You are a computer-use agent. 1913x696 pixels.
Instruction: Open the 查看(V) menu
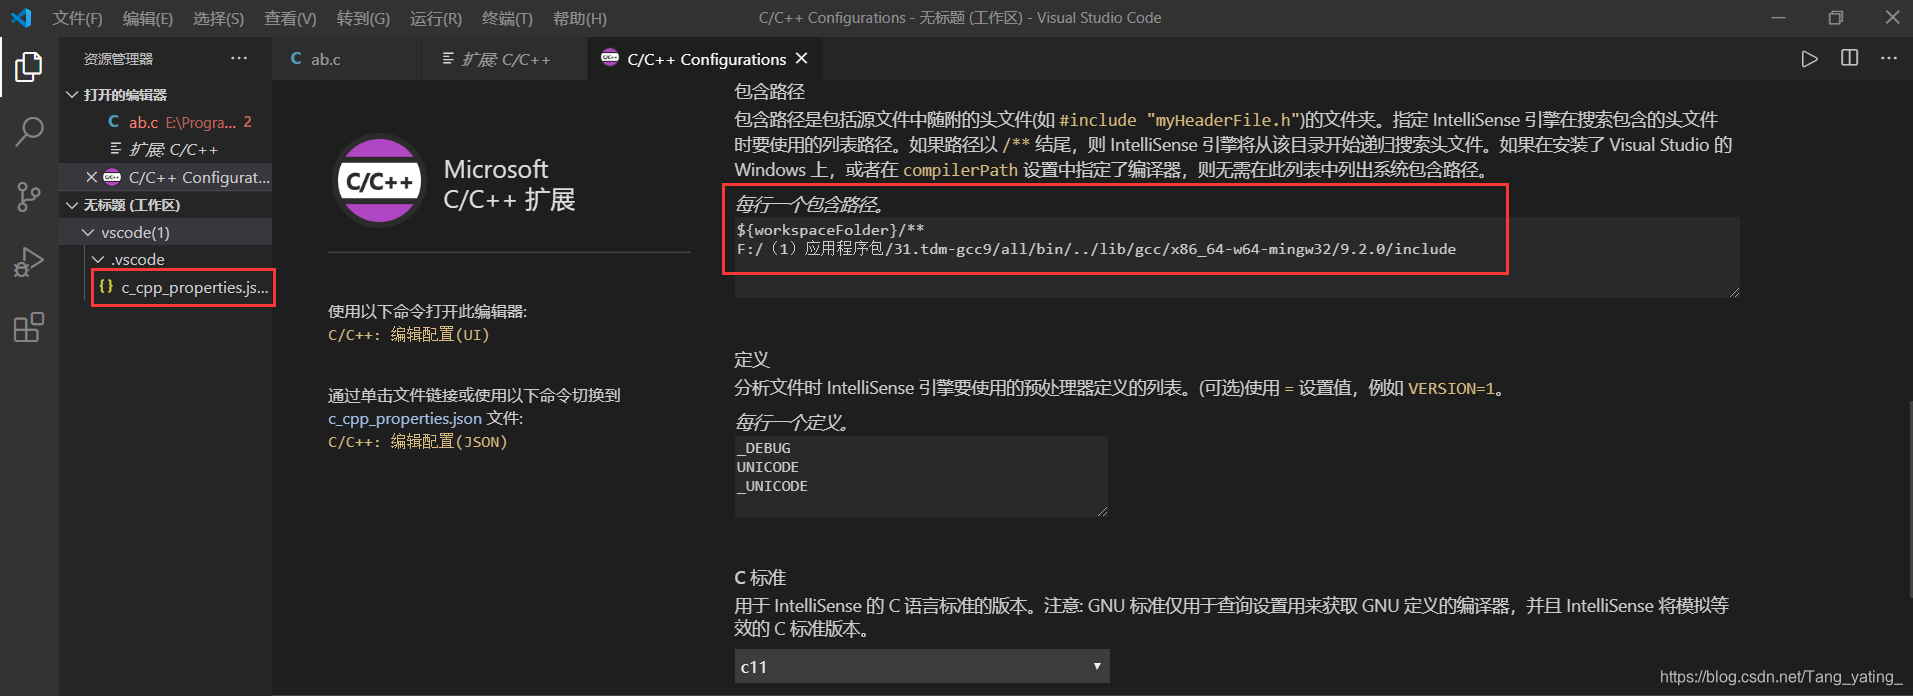click(290, 18)
